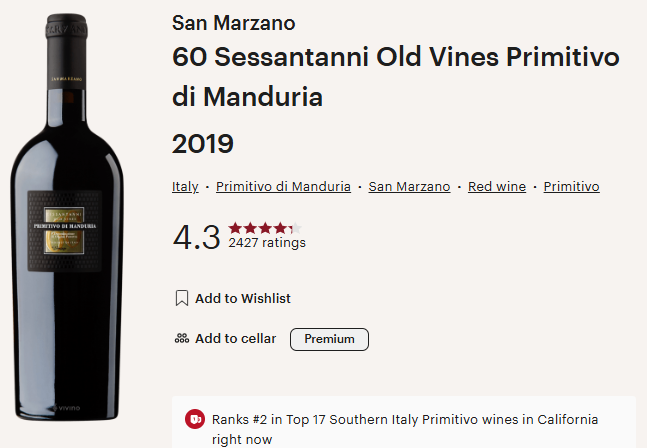Click the red wine glass rank badge icon
Screen dimensions: 647x448
195,419
